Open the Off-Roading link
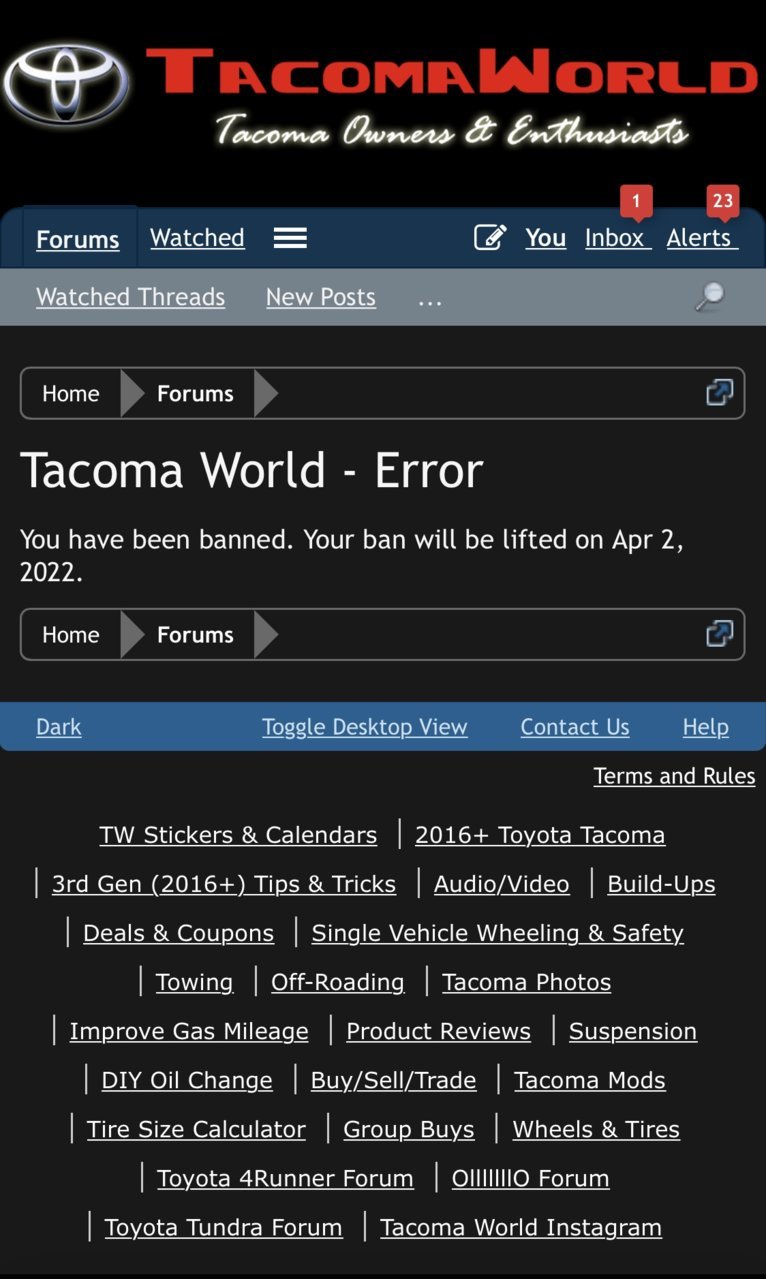The width and height of the screenshot is (766, 1279). pos(338,982)
